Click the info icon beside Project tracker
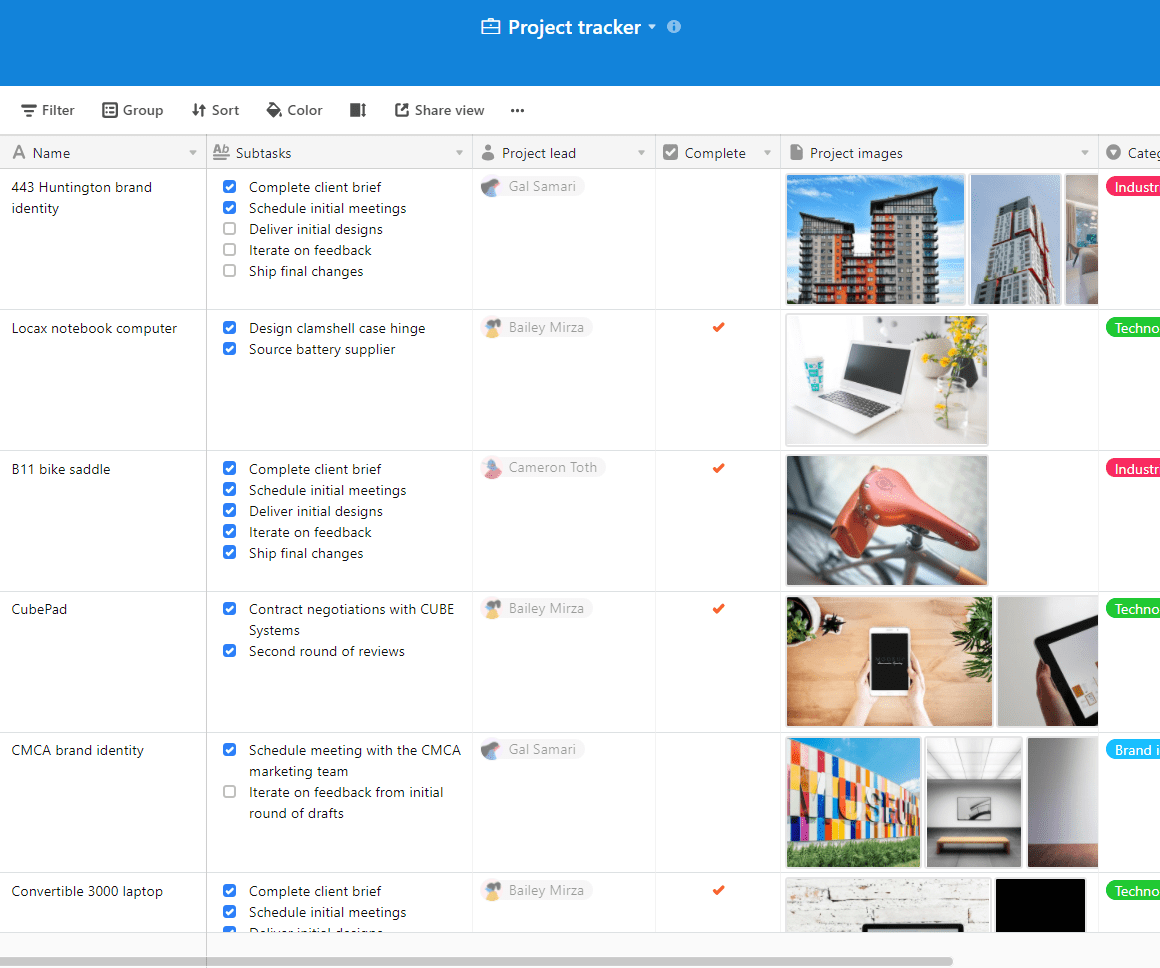 674,27
